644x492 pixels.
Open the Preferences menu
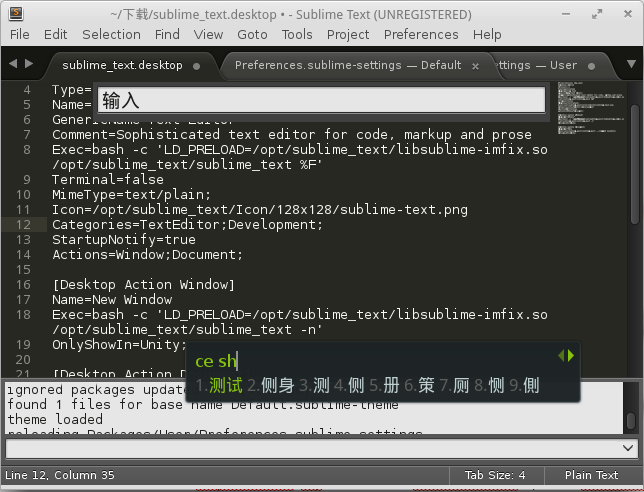(x=421, y=34)
